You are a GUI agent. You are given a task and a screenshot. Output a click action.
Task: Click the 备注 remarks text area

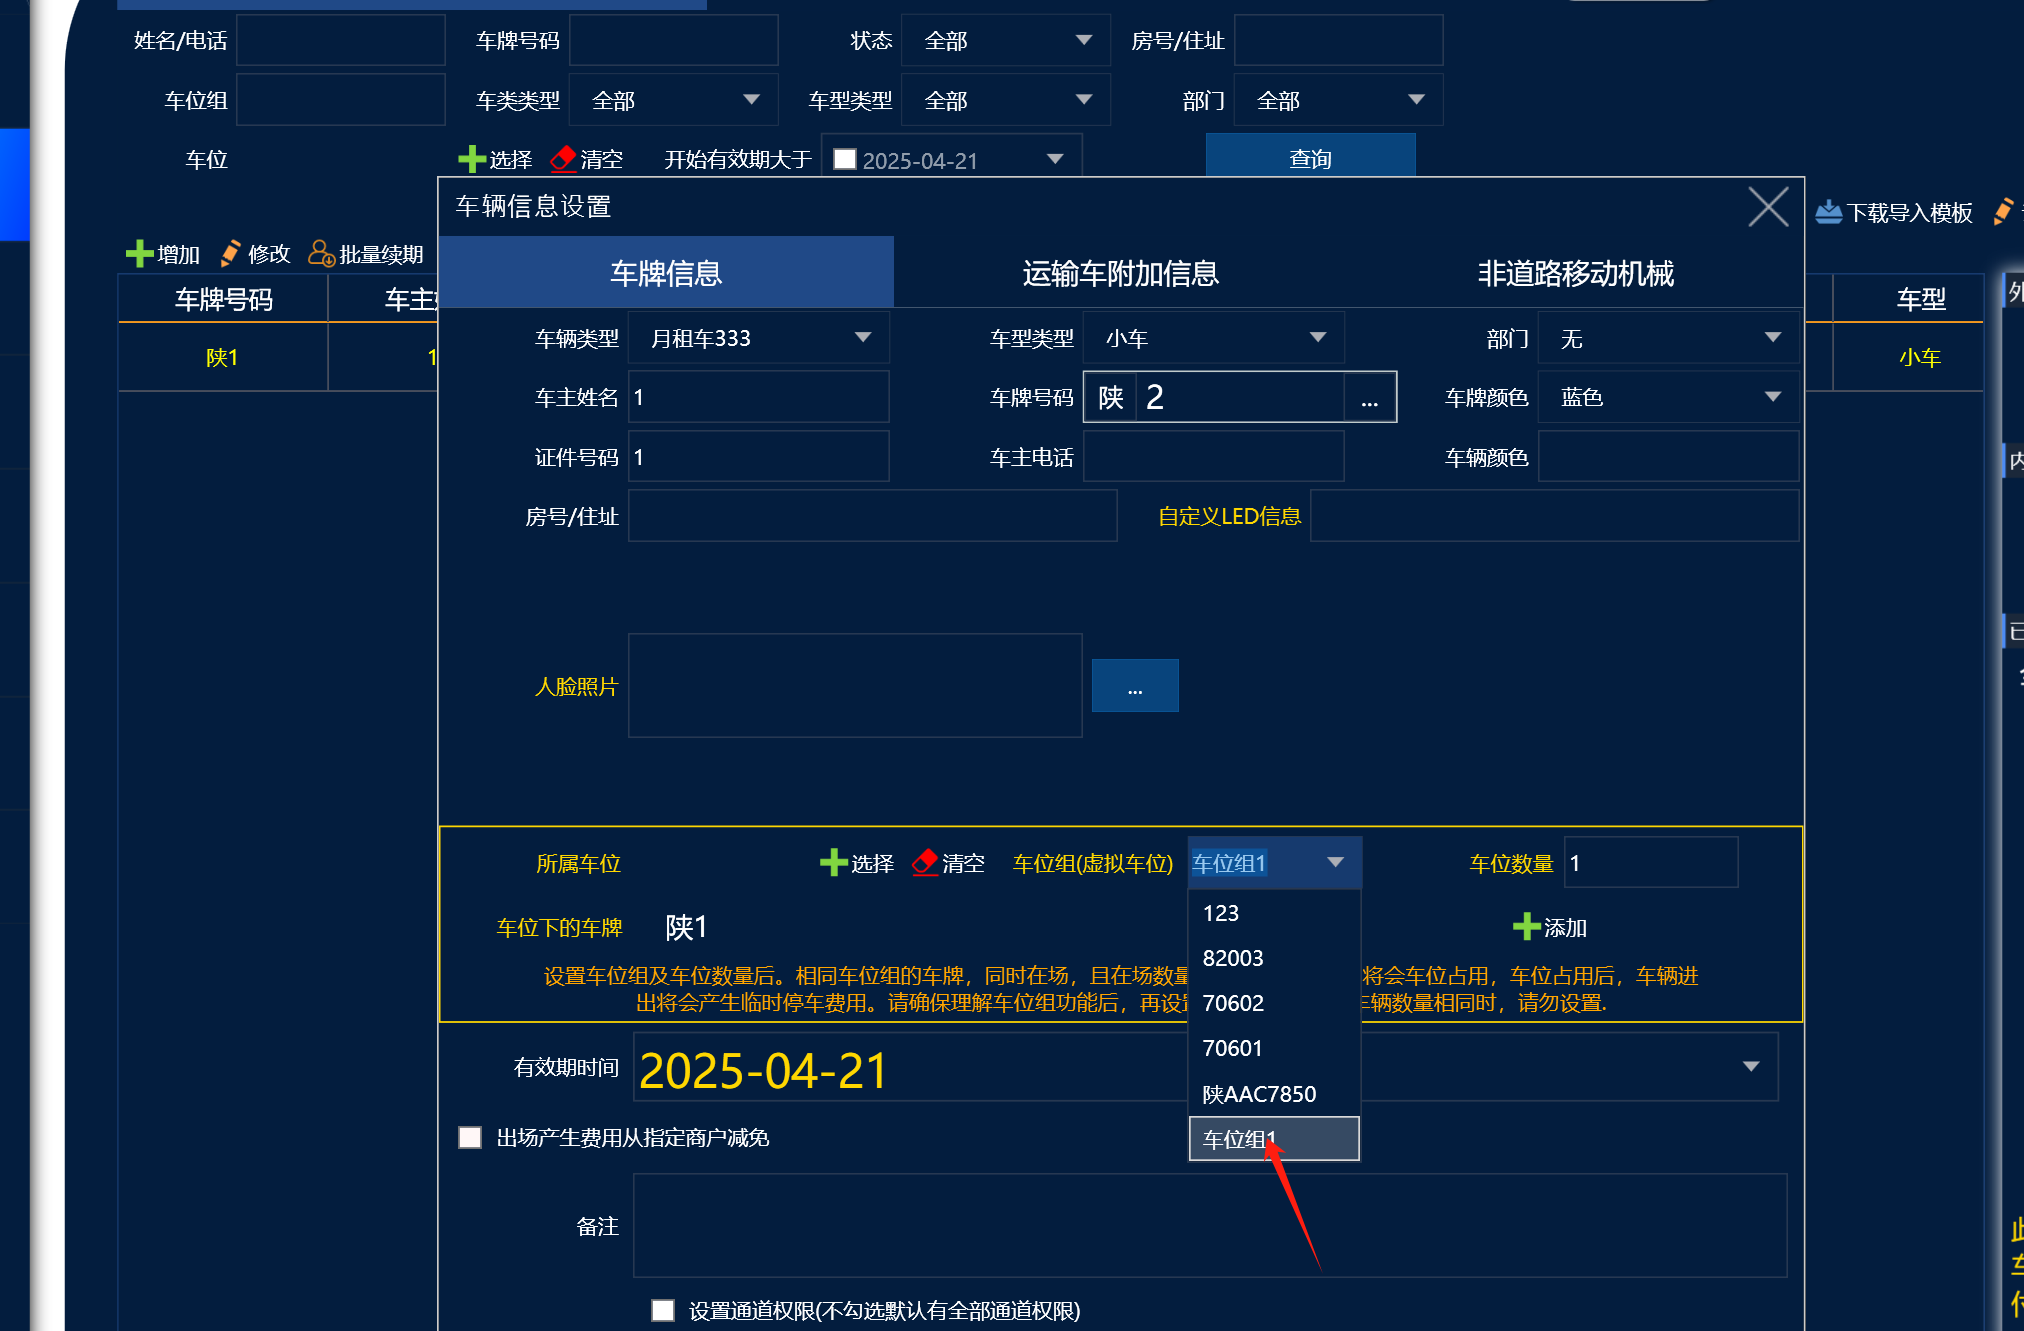click(1210, 1225)
